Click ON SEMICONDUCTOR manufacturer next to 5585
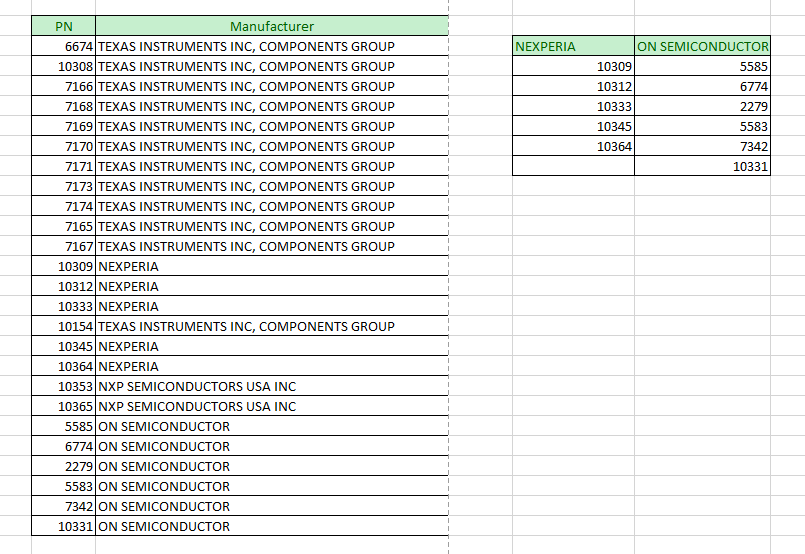Screen dimensions: 805x554 [272, 427]
